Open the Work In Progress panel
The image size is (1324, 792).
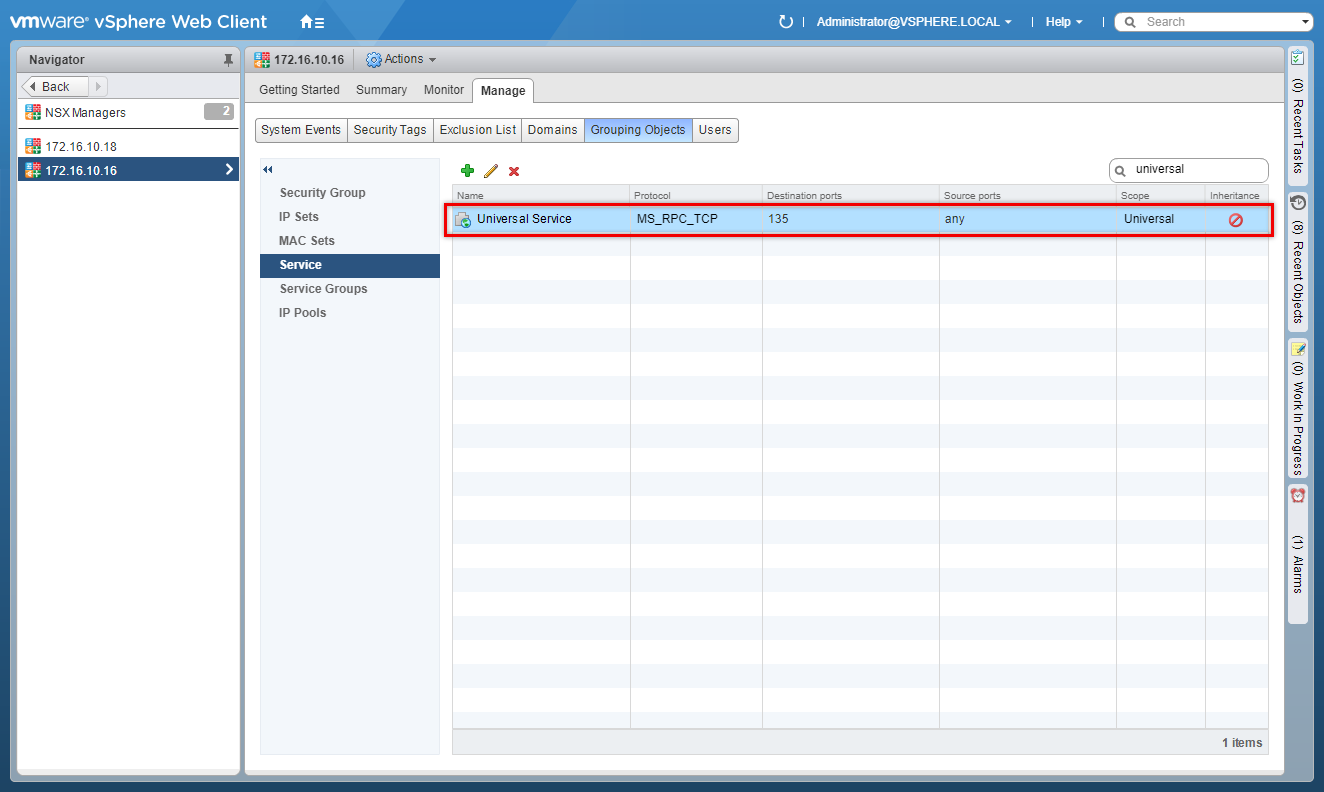tap(1297, 412)
